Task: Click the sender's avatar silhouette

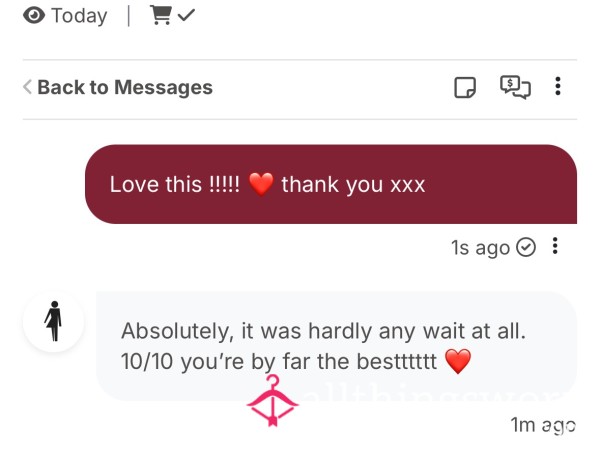Action: click(54, 321)
